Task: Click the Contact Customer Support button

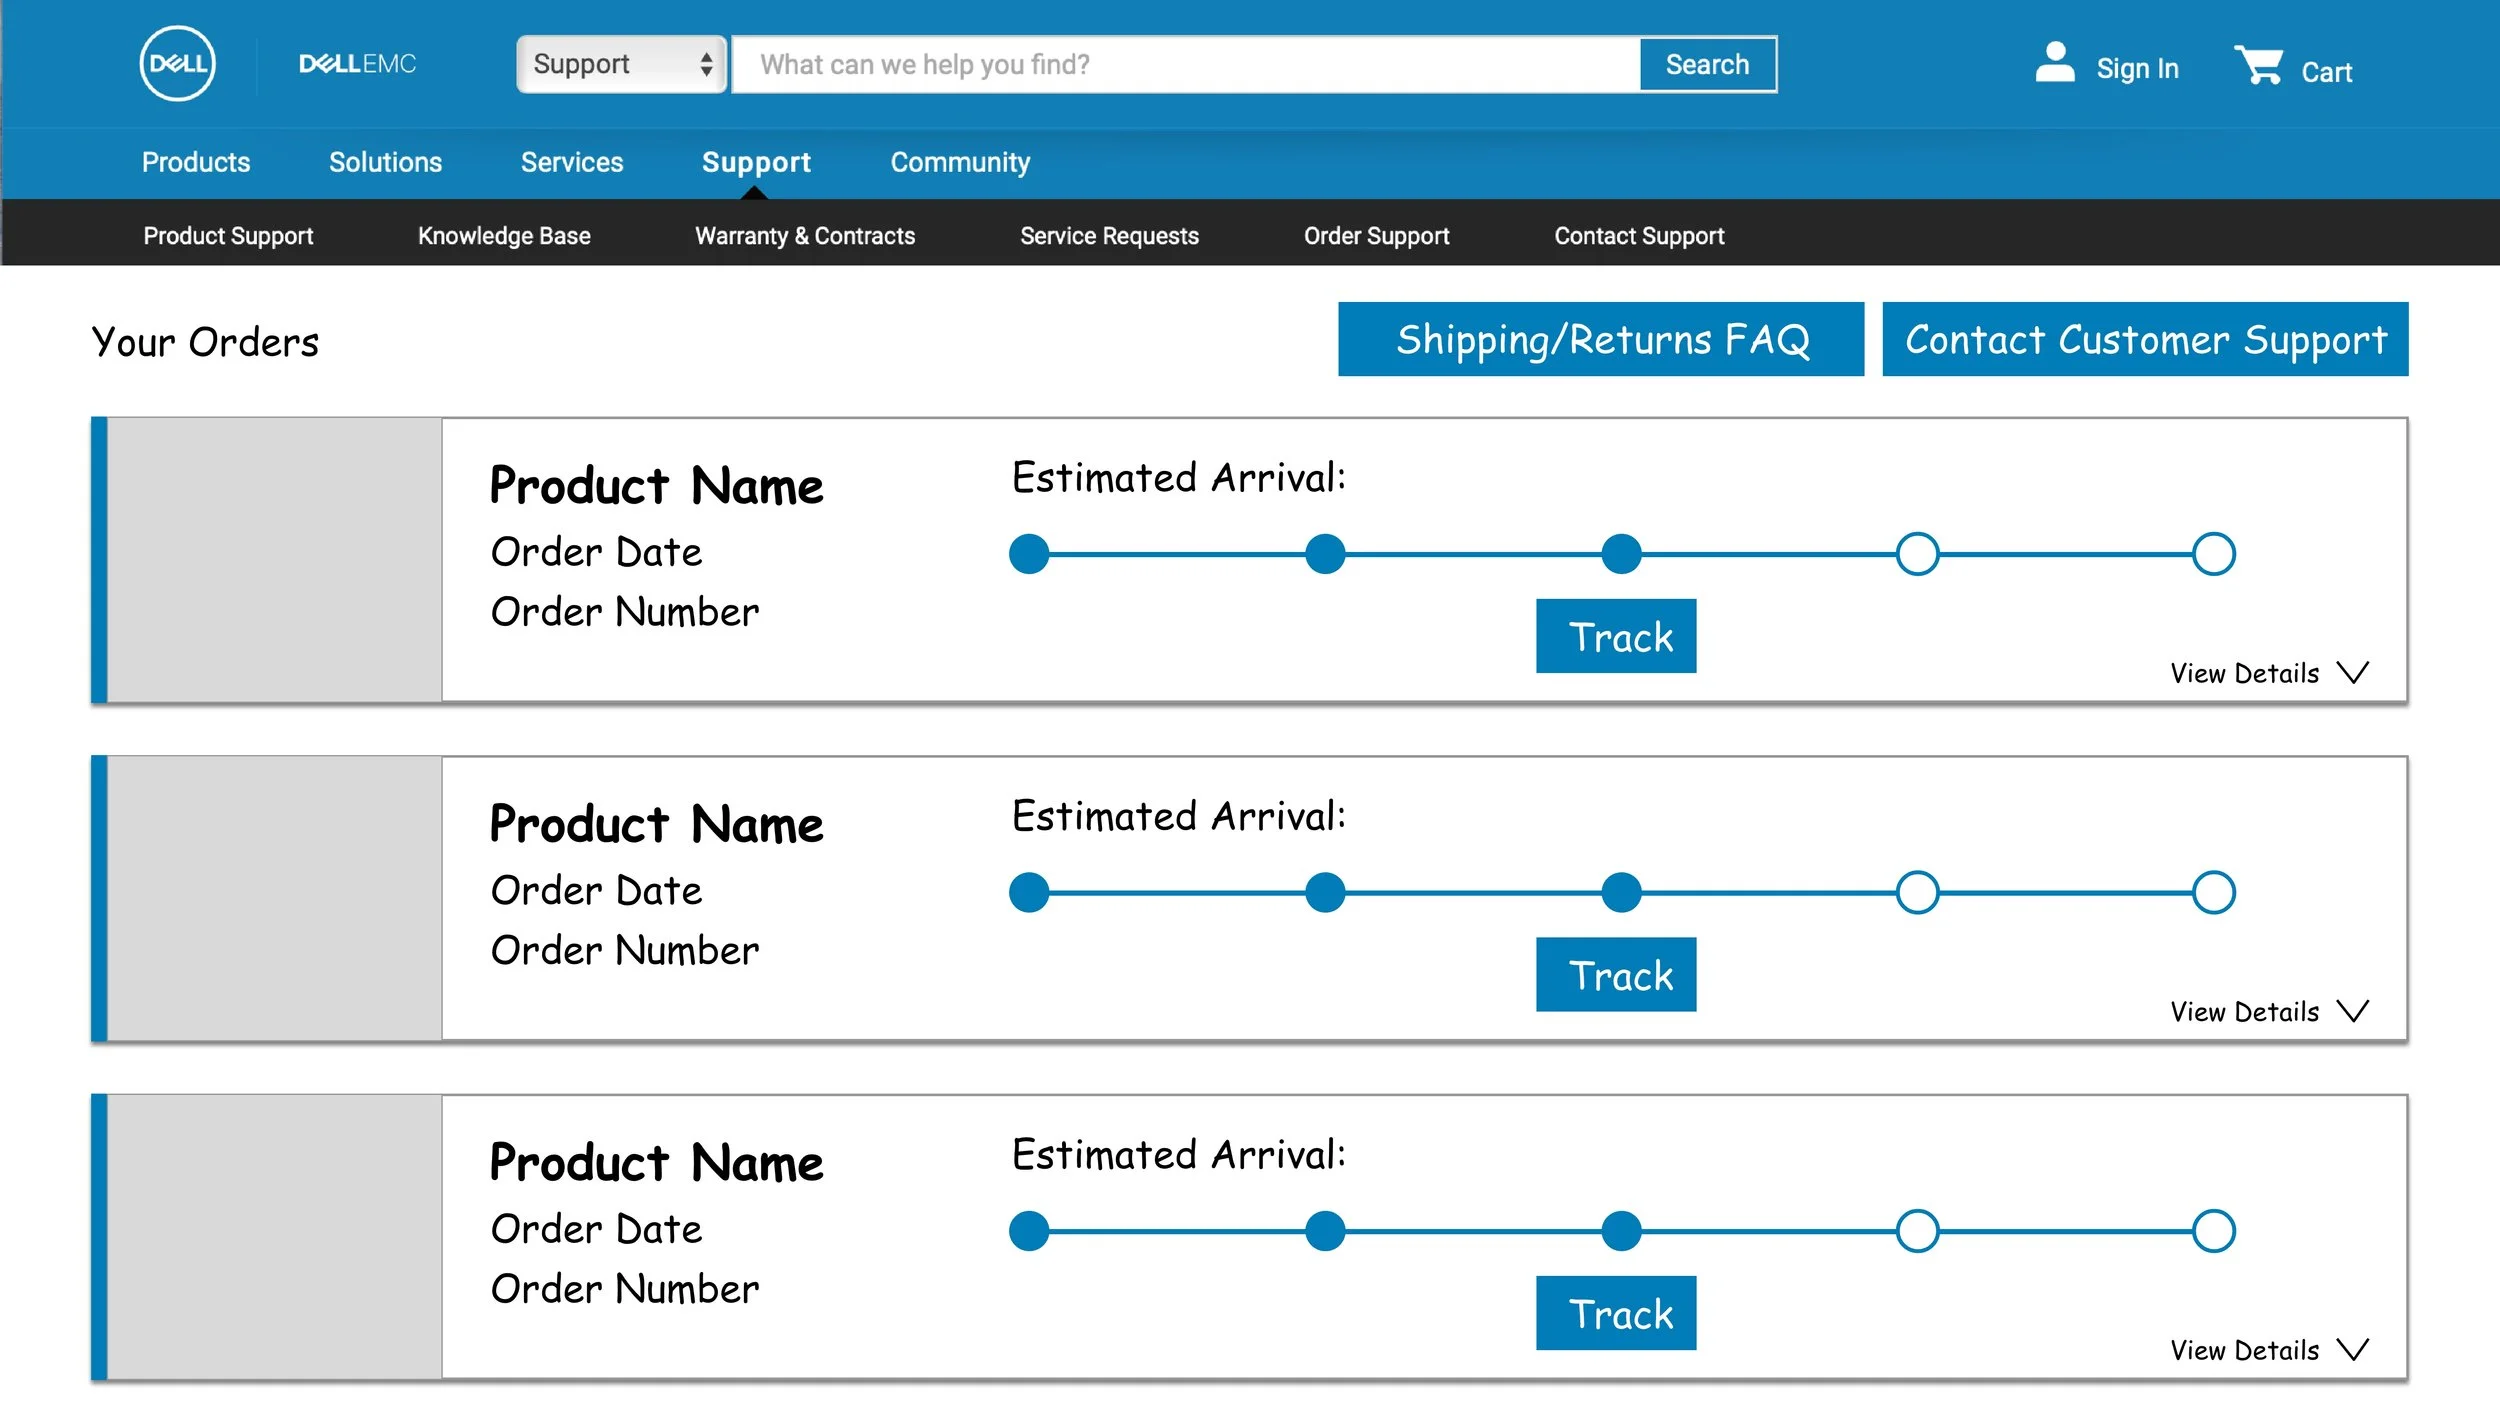Action: coord(2145,340)
